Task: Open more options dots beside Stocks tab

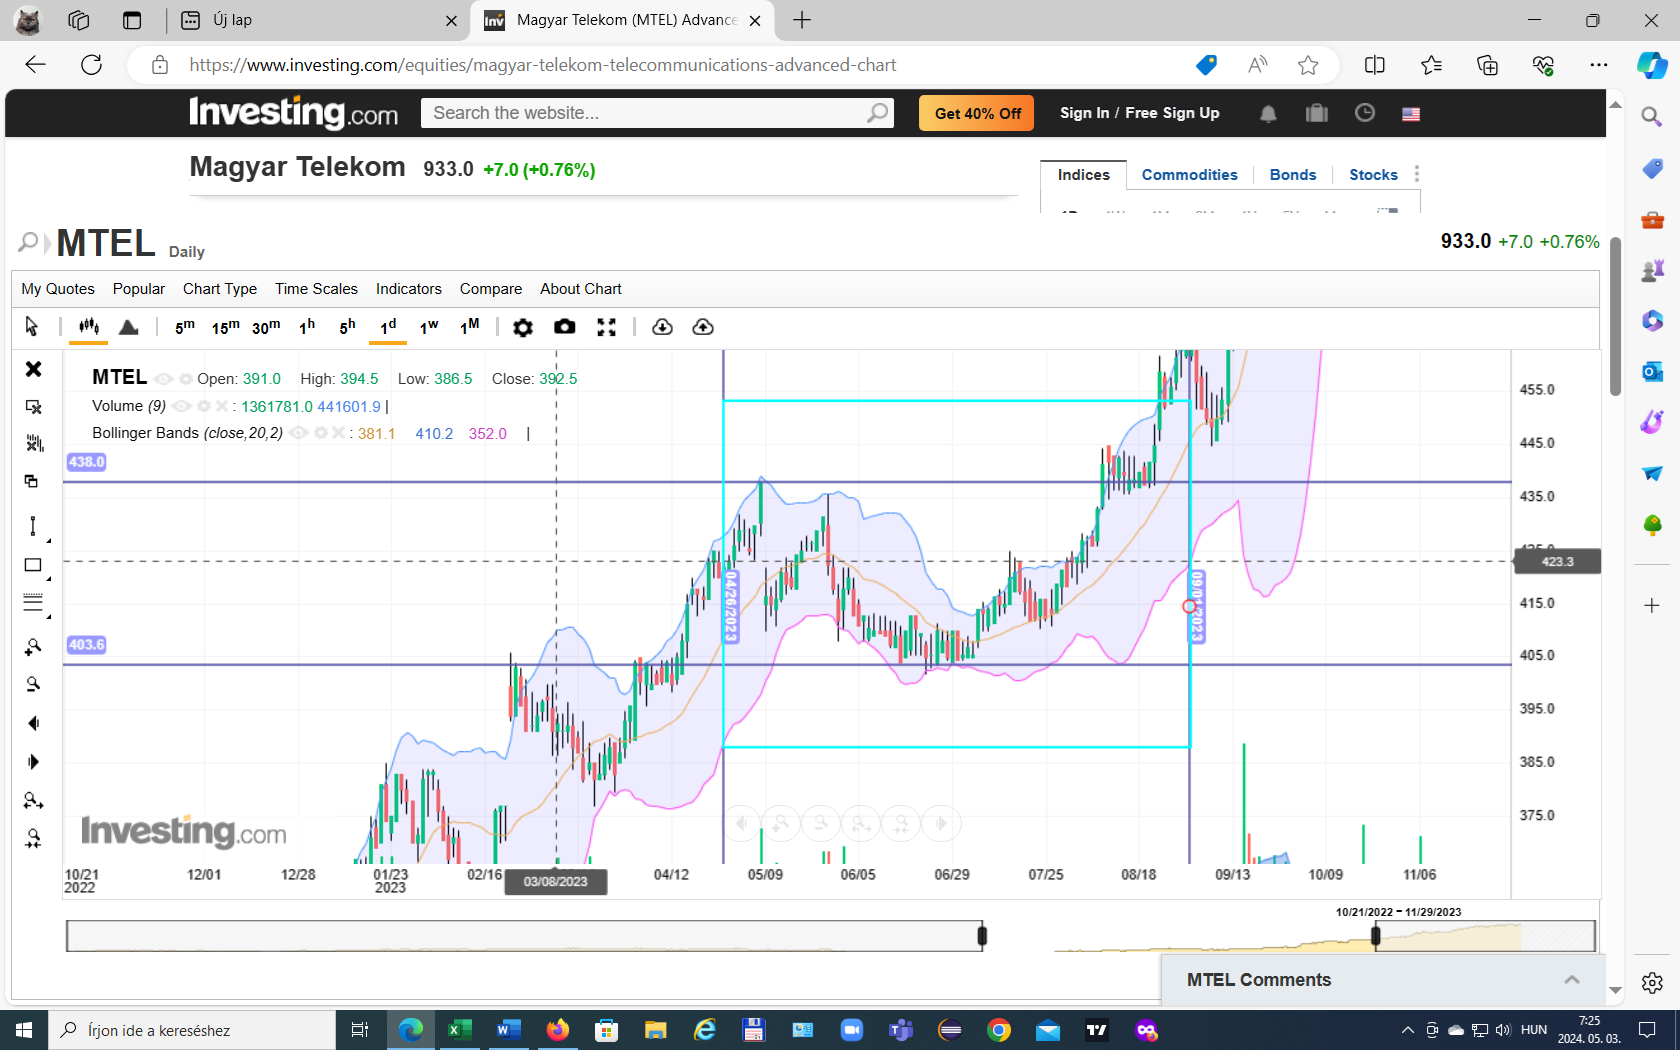Action: (x=1417, y=174)
